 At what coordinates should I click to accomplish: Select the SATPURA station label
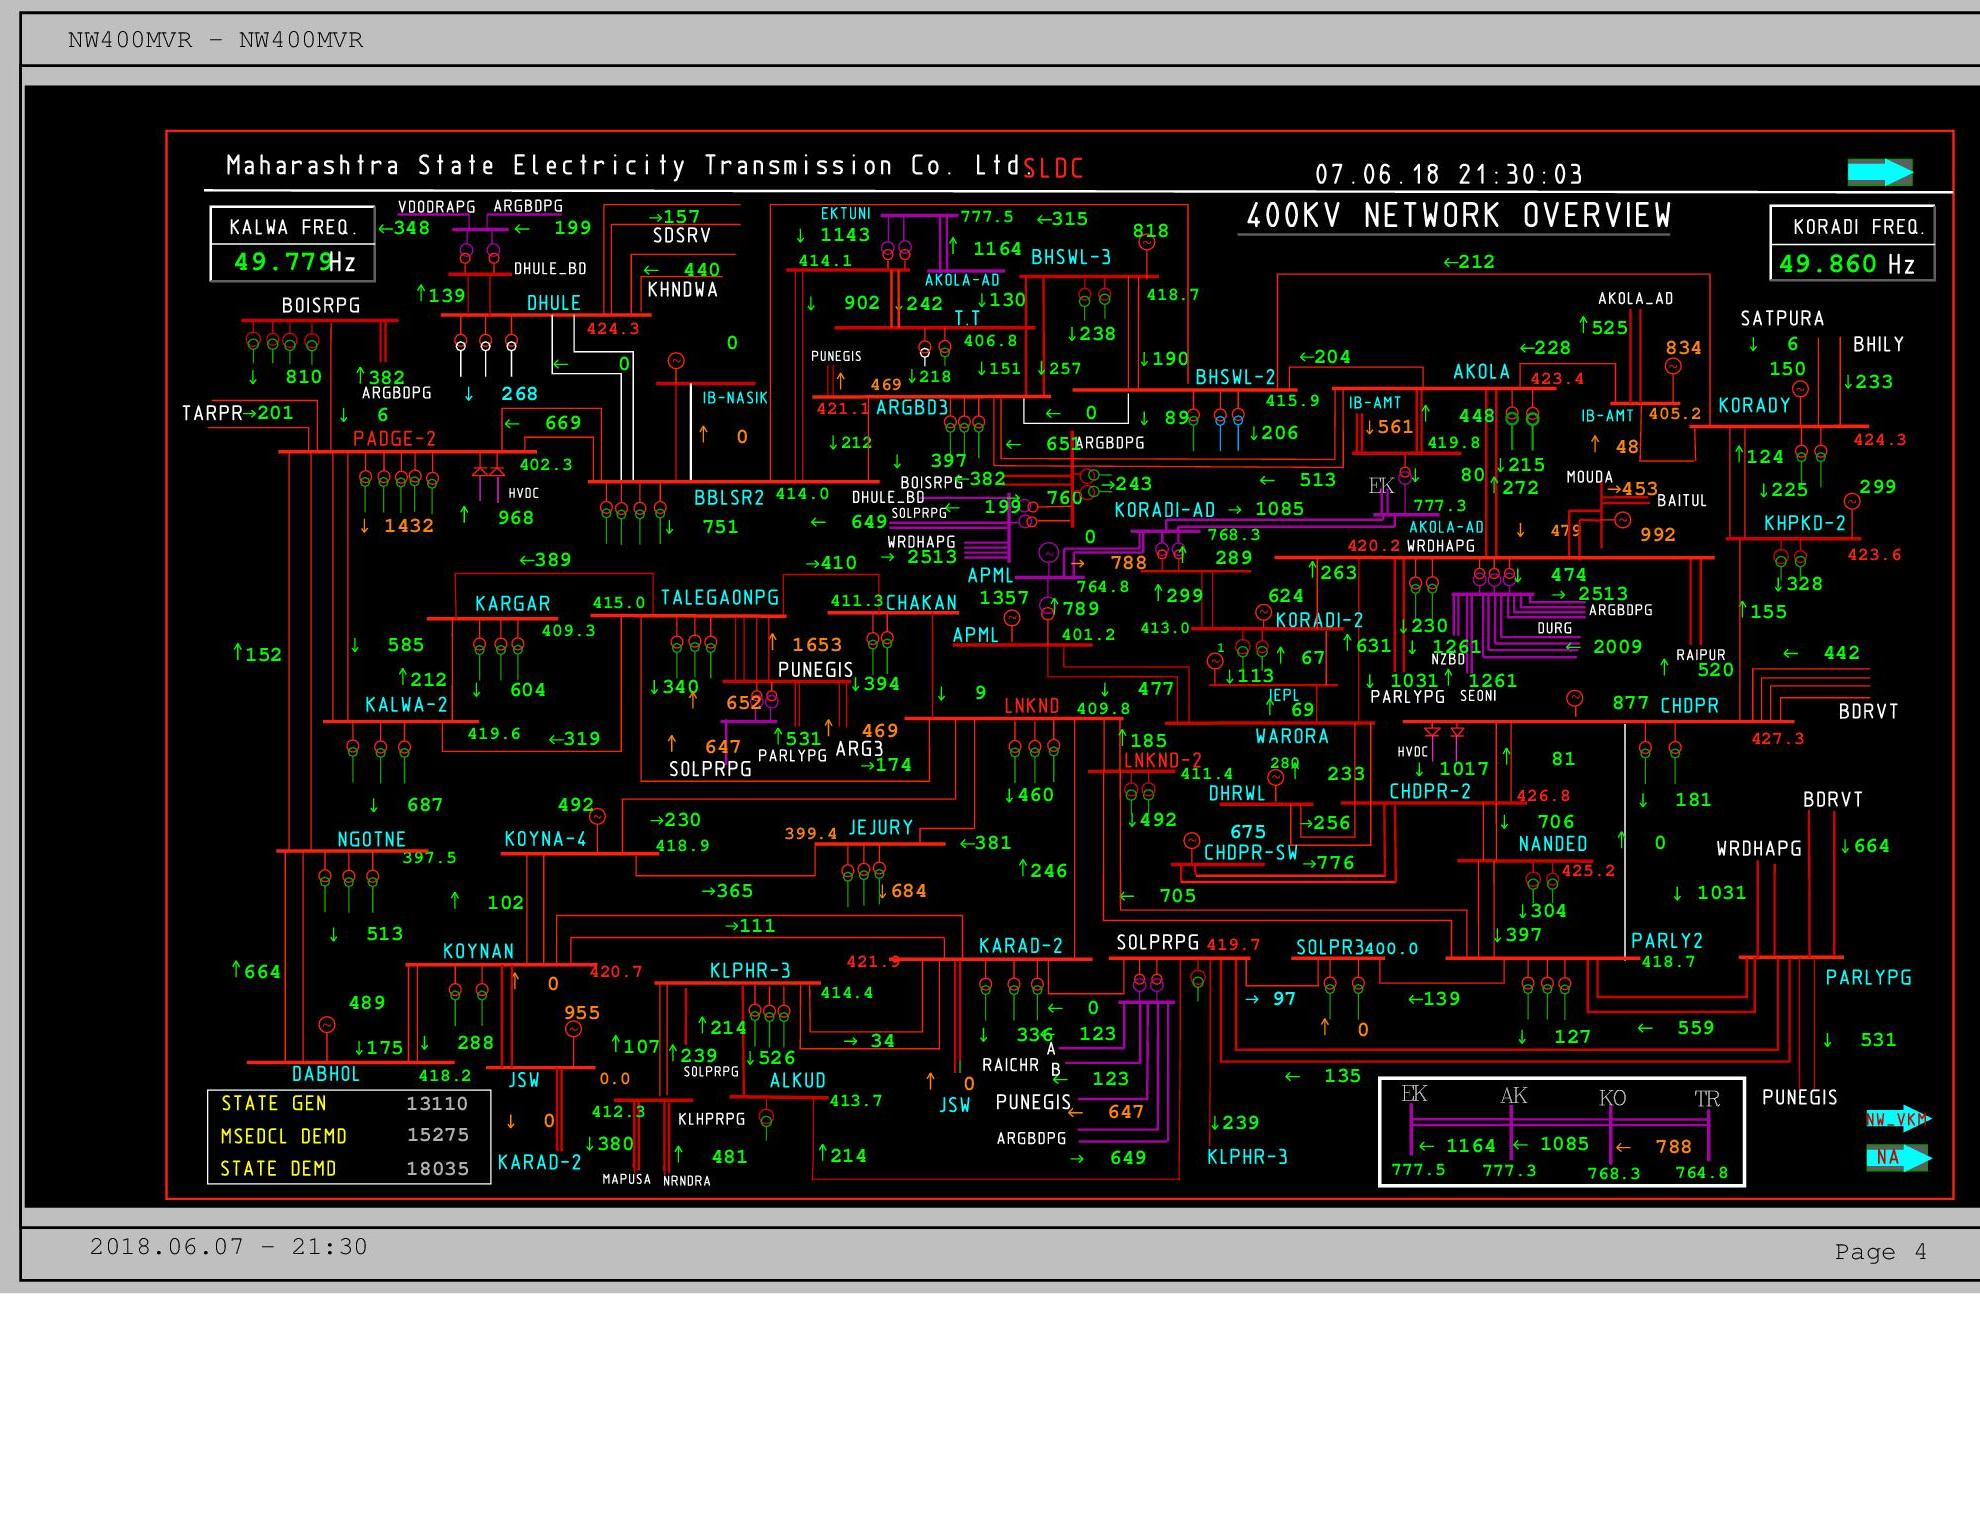pos(1782,319)
